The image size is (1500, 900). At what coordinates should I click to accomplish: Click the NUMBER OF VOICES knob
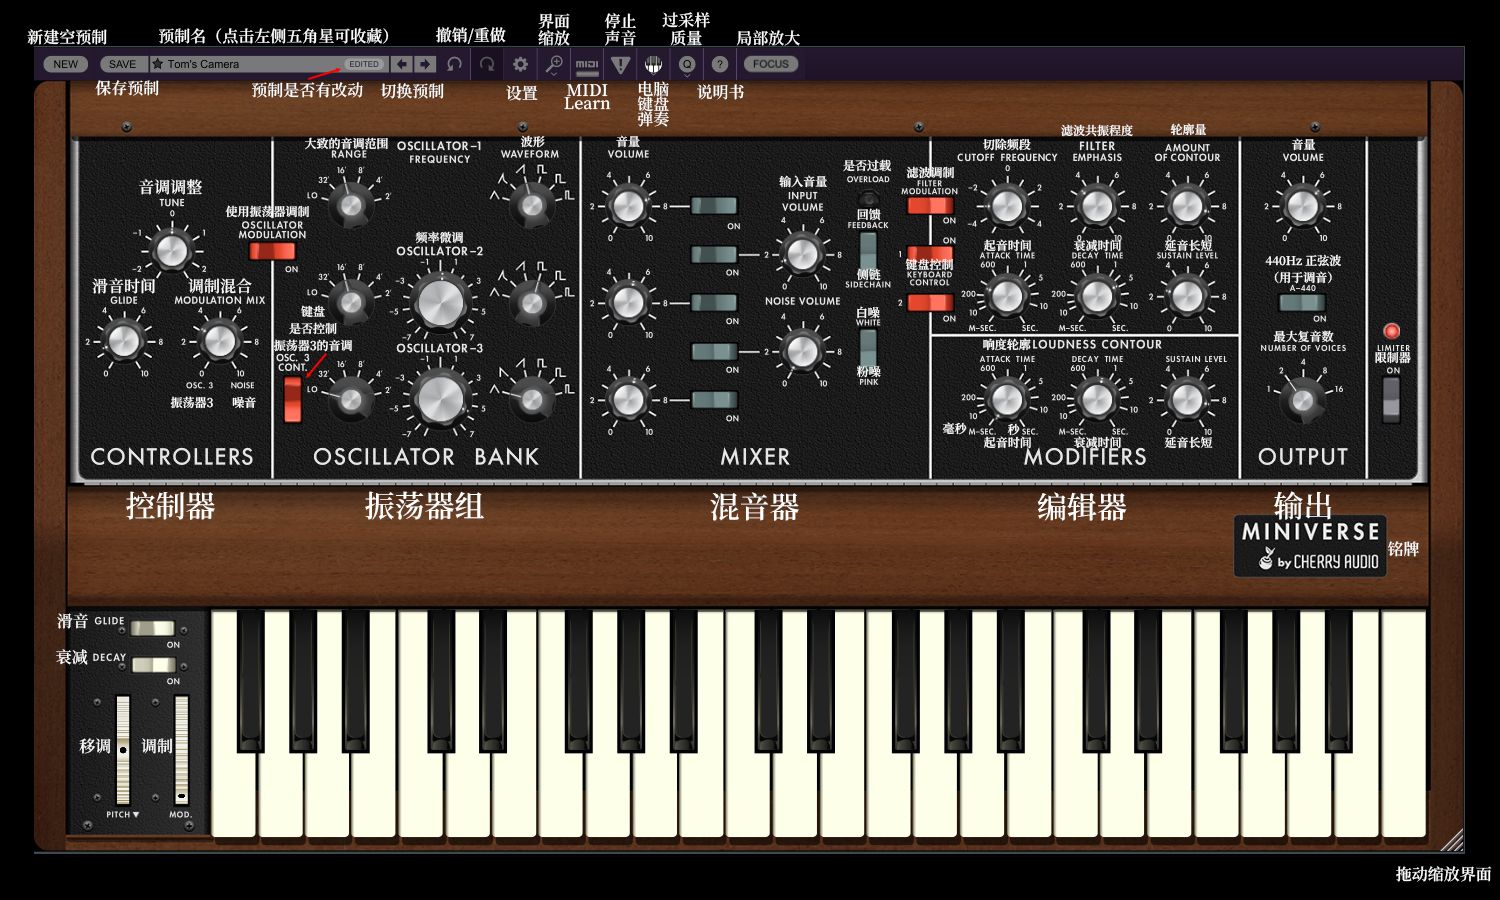pos(1302,400)
